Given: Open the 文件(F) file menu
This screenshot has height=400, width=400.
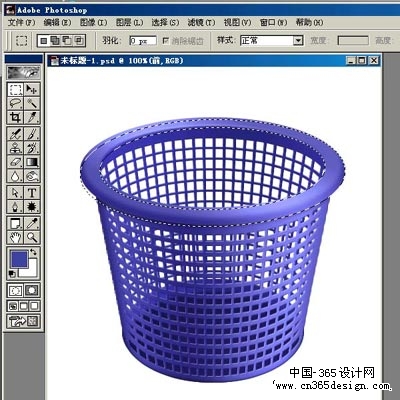Looking at the screenshot, I should pos(21,22).
